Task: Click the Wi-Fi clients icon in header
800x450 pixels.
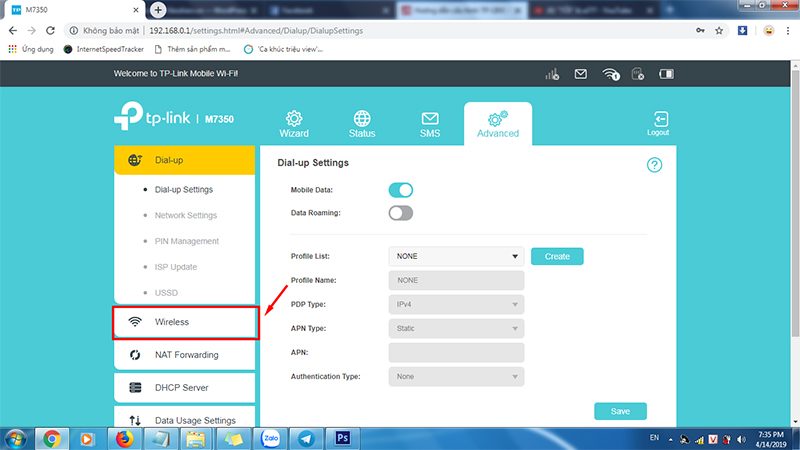Action: (611, 74)
